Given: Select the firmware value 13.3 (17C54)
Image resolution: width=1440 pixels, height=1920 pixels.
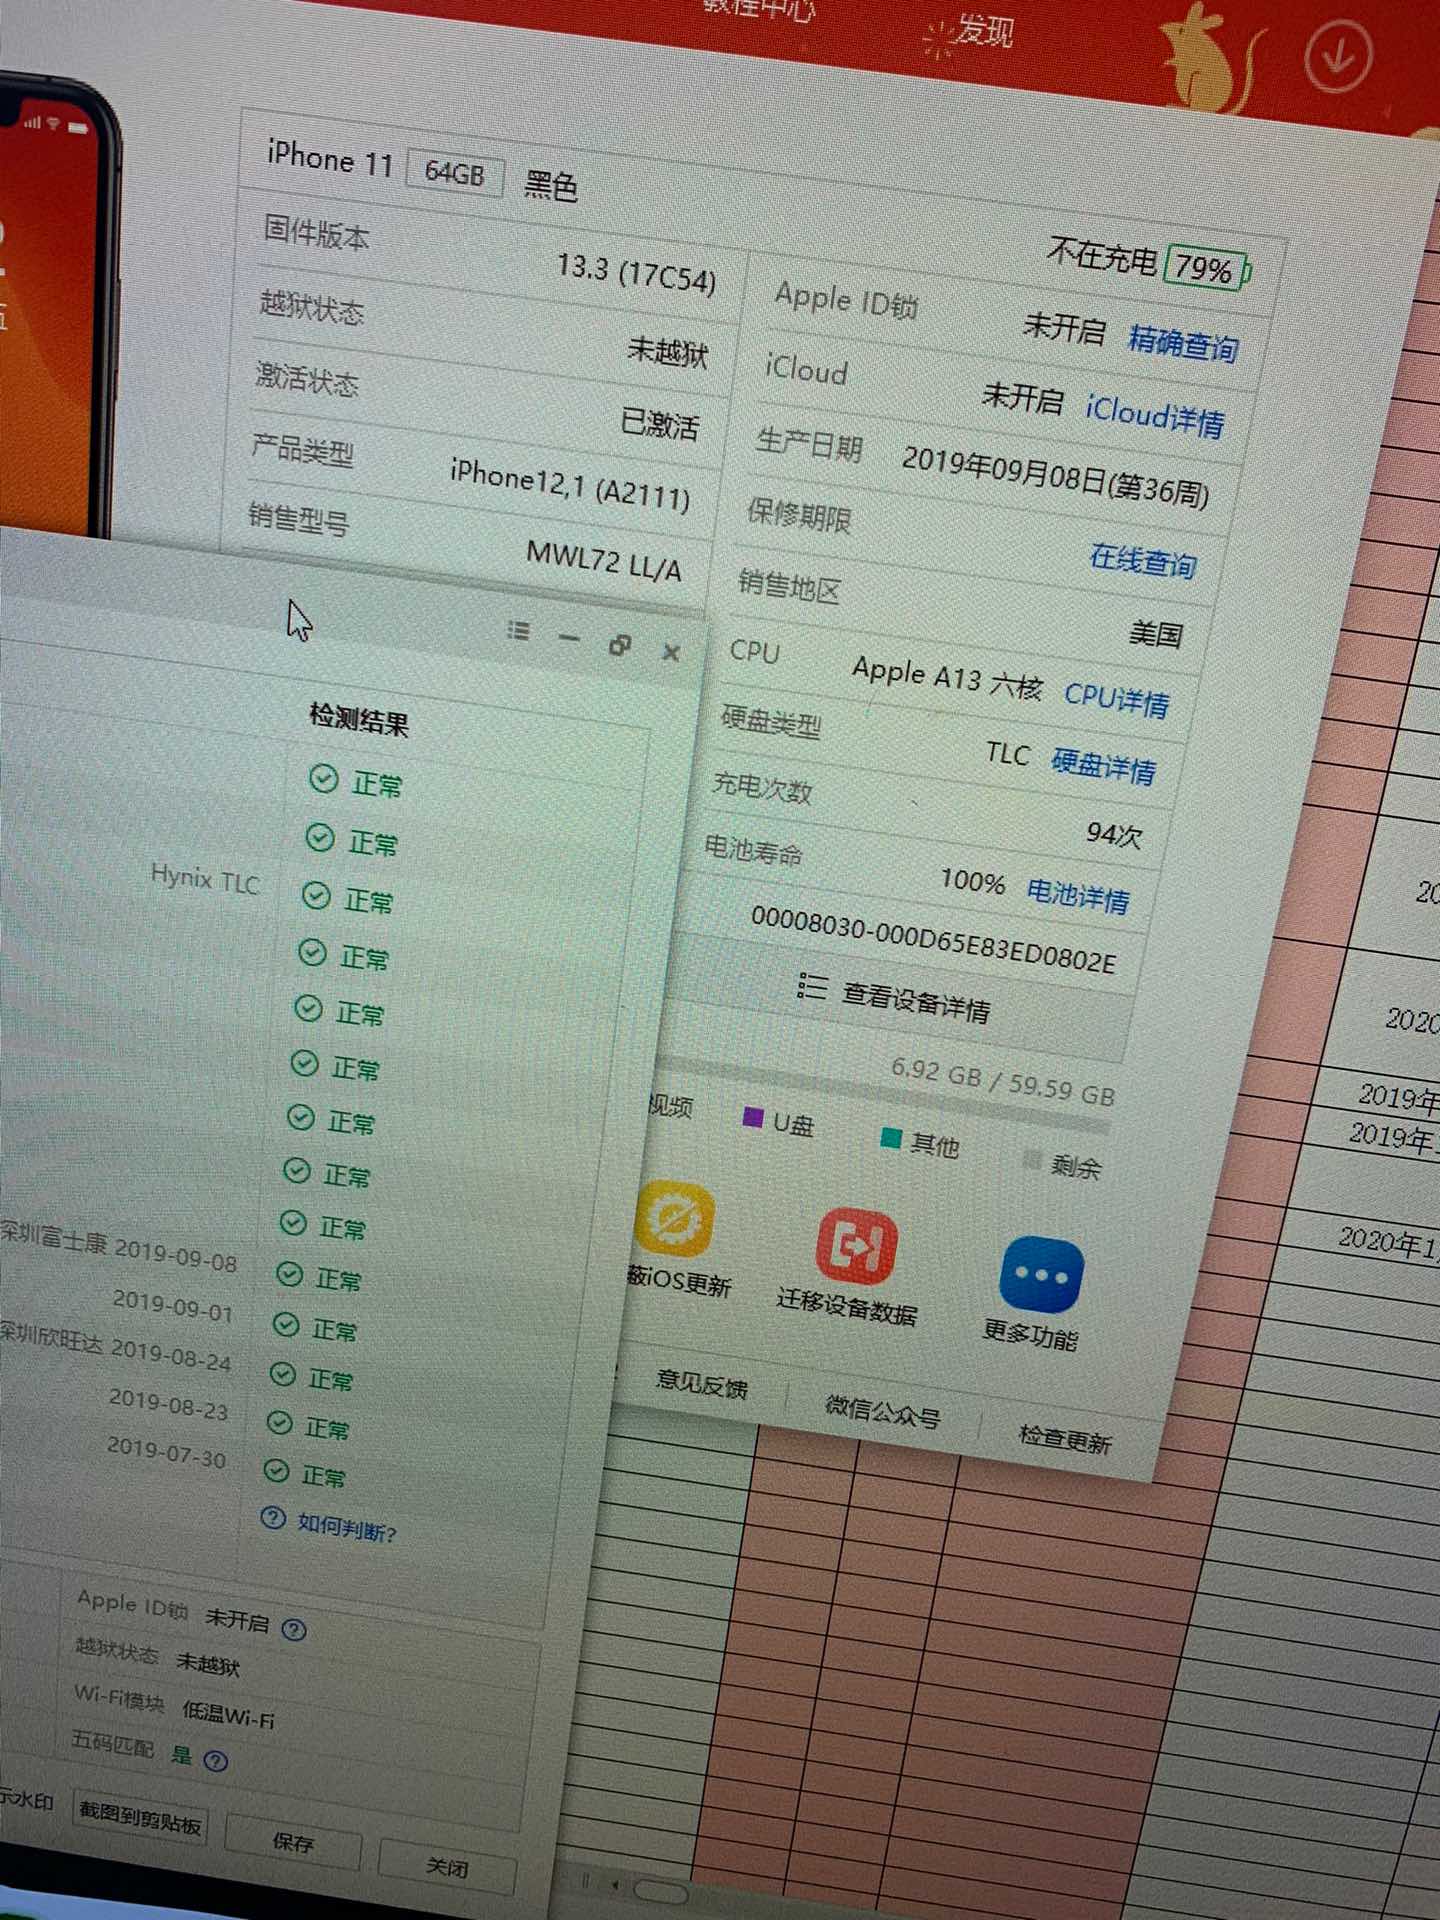Looking at the screenshot, I should coord(637,274).
